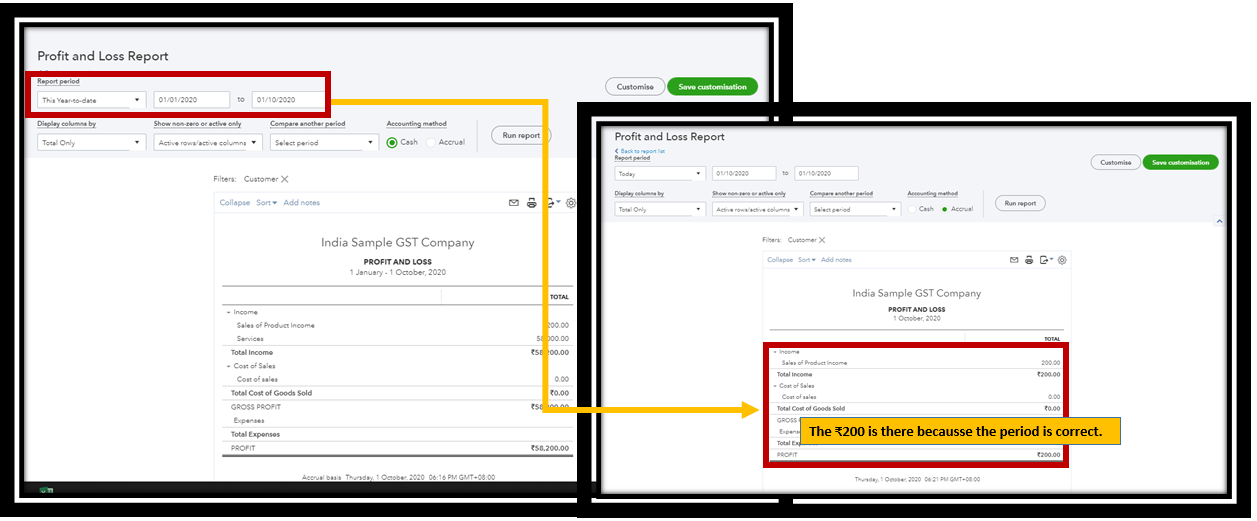Open report settings gear in left window
This screenshot has width=1257, height=521.
coord(571,203)
